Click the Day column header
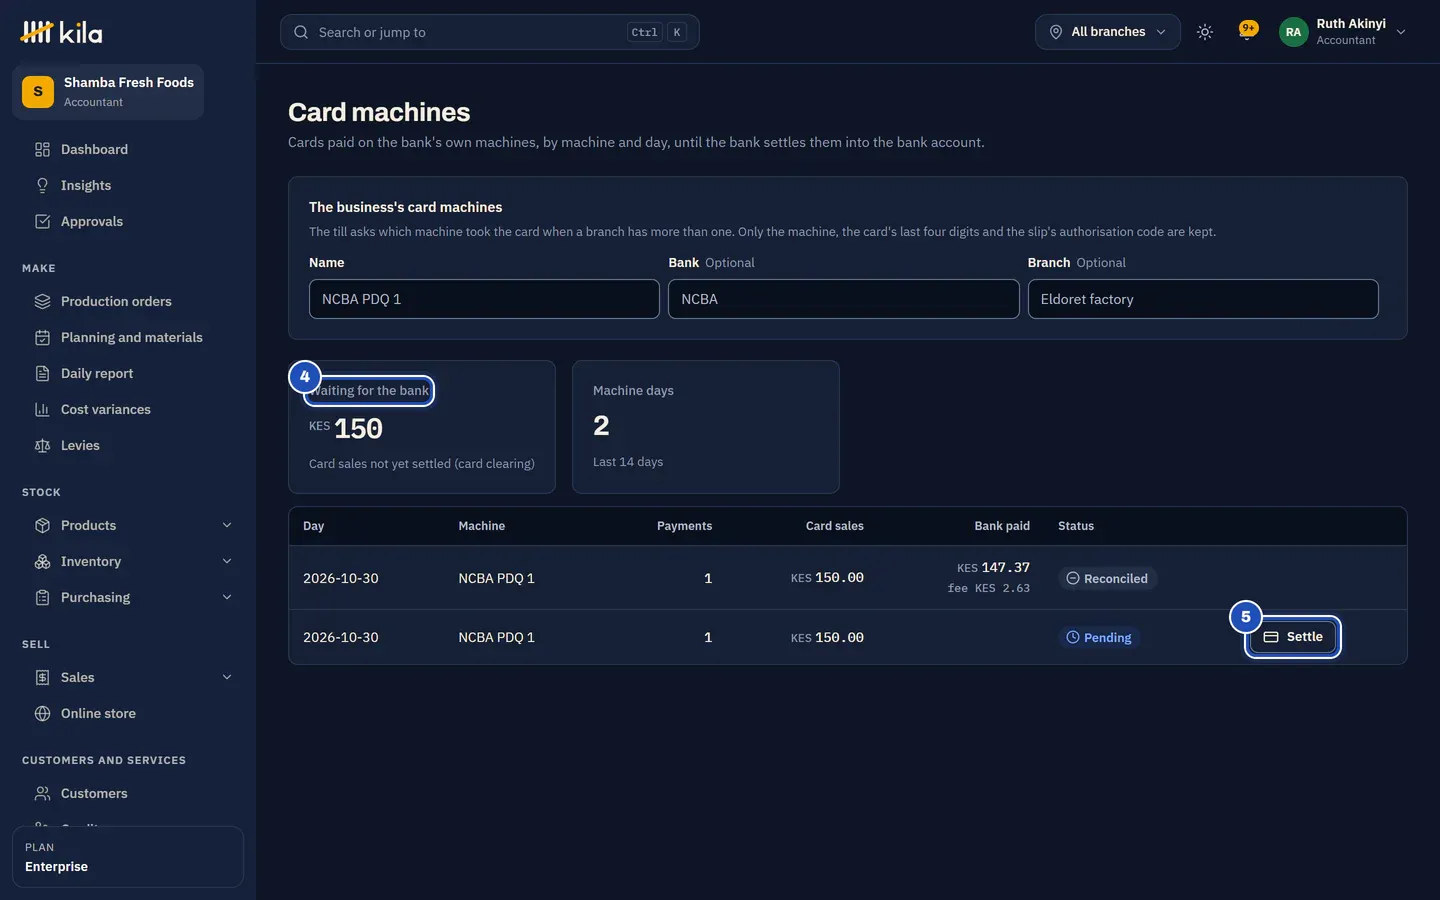The width and height of the screenshot is (1440, 900). pyautogui.click(x=313, y=526)
